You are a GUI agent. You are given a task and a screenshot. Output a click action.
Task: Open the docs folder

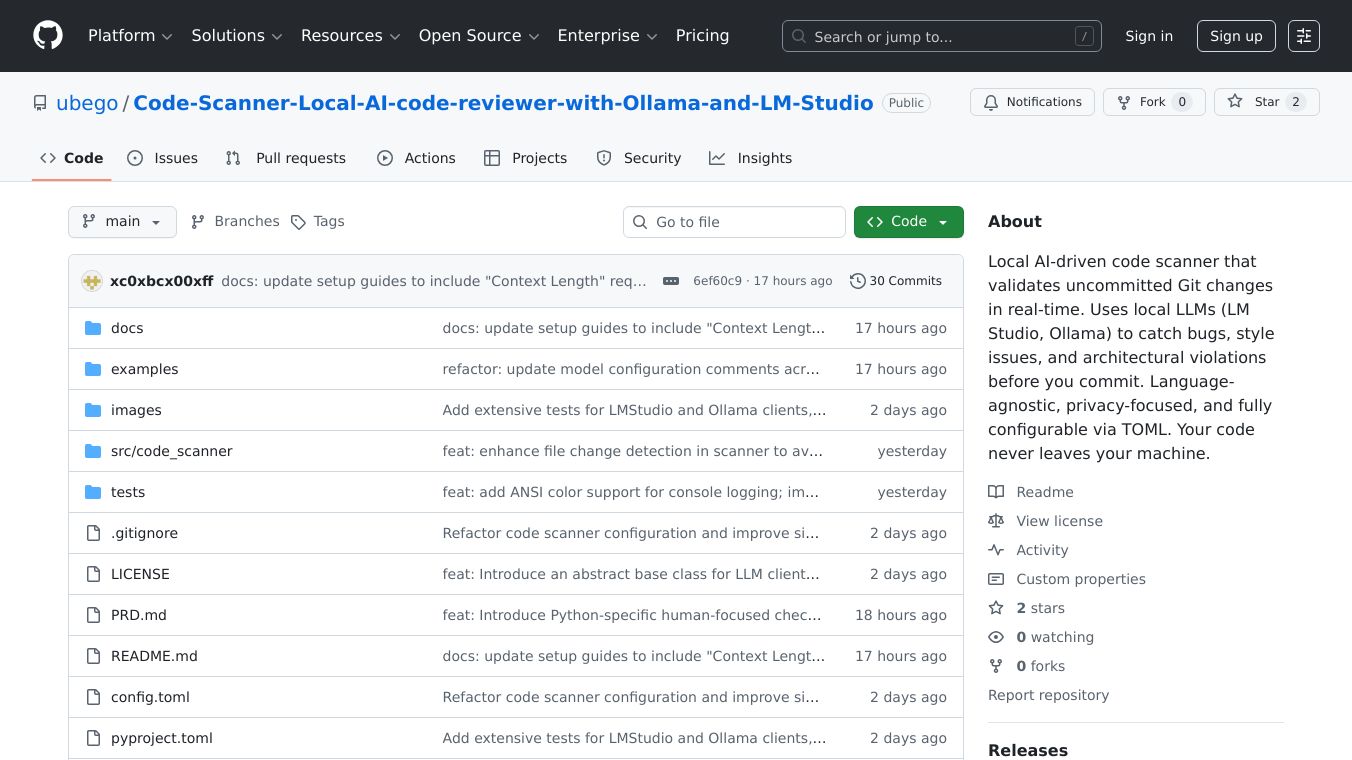127,328
